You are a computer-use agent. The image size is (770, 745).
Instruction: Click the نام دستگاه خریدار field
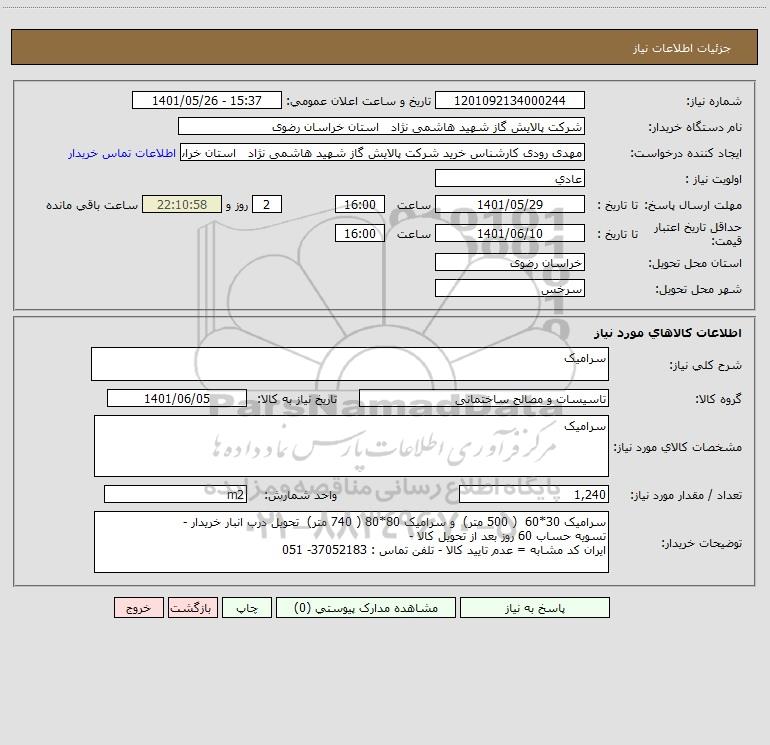[x=381, y=126]
